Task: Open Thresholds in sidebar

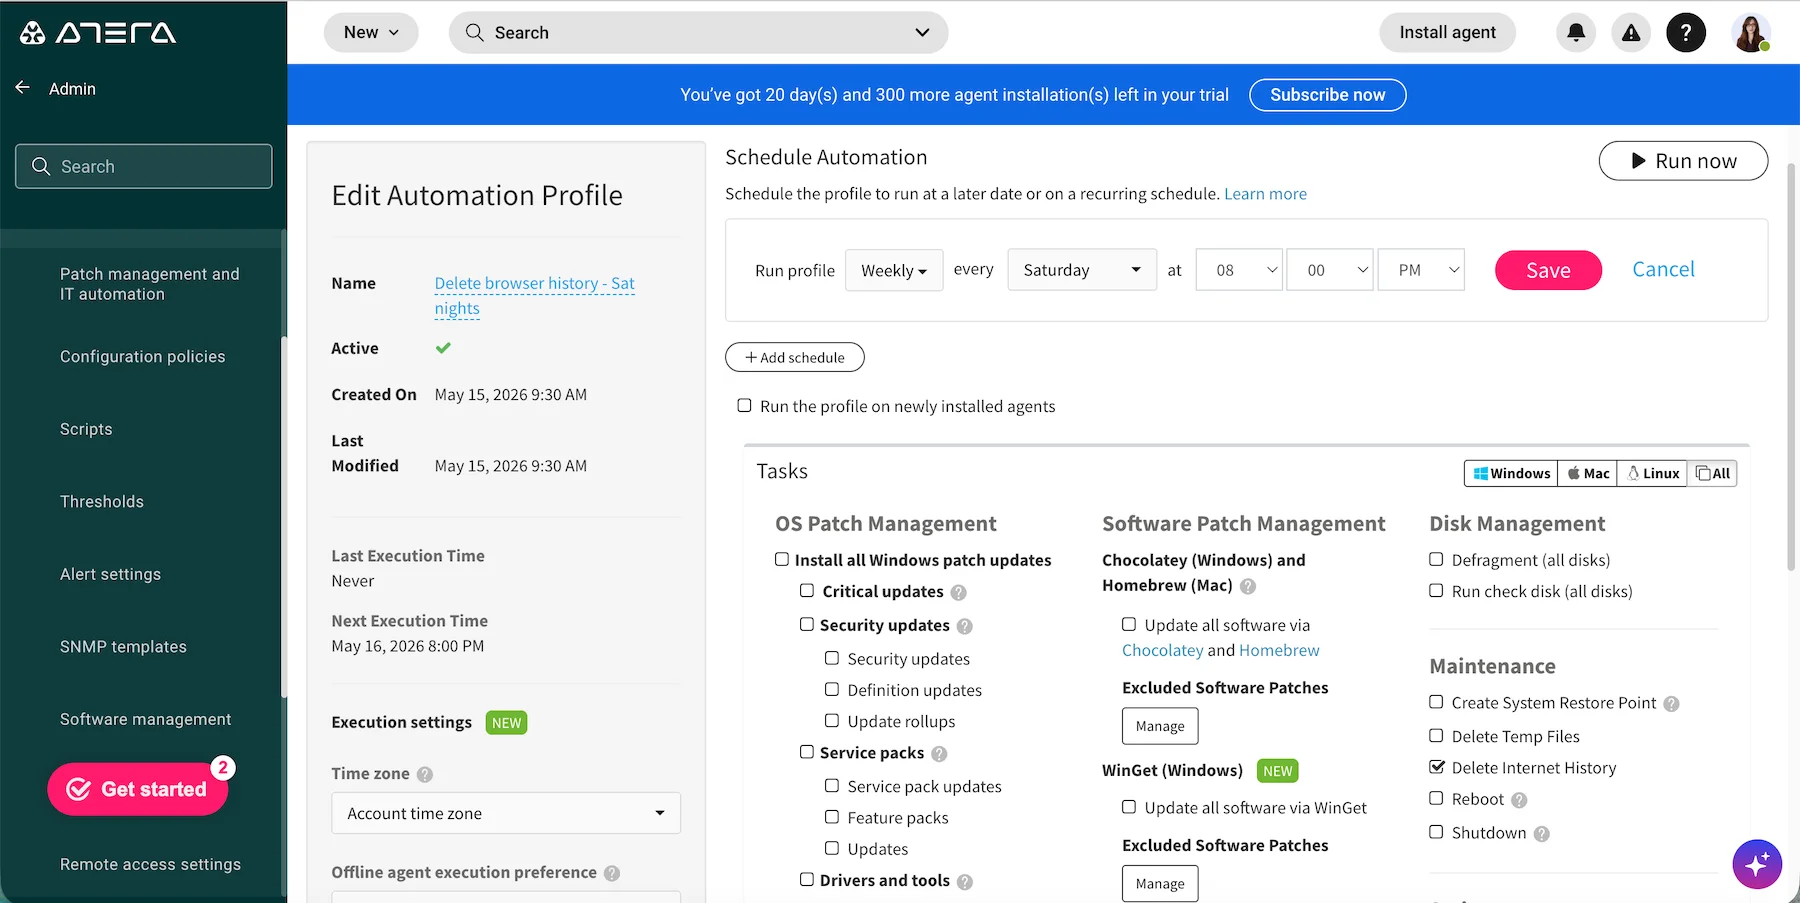Action: click(102, 501)
